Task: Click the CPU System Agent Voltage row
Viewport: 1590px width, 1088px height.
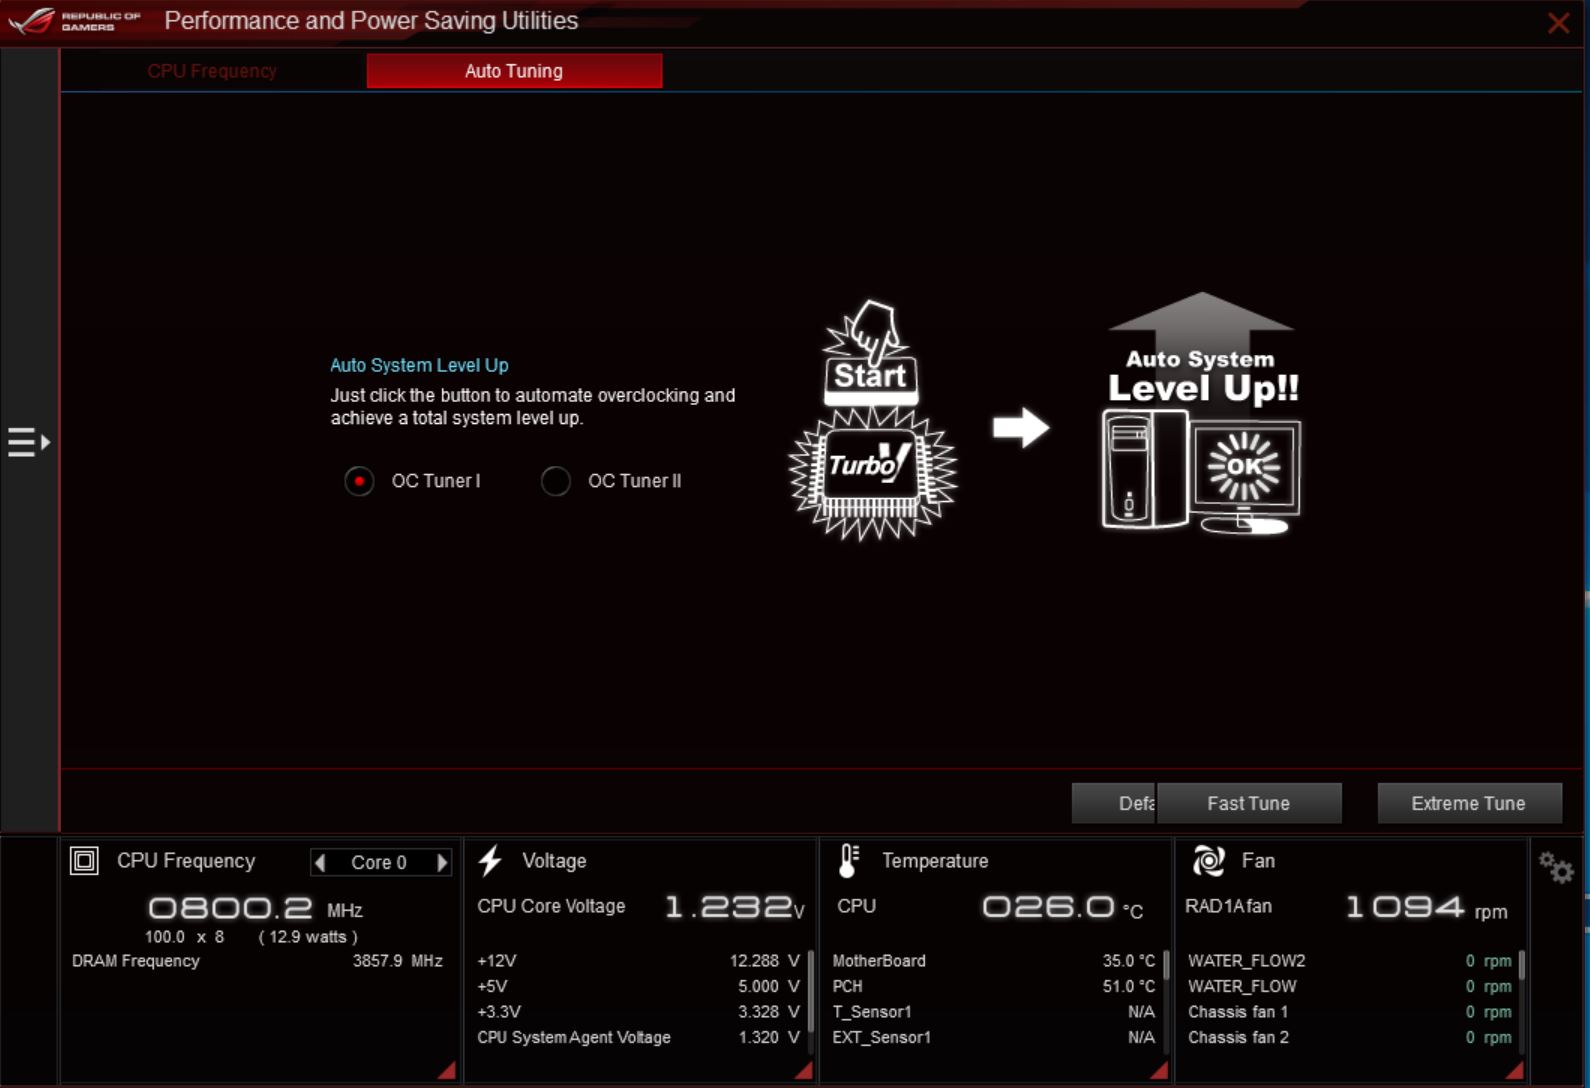Action: pos(638,1037)
